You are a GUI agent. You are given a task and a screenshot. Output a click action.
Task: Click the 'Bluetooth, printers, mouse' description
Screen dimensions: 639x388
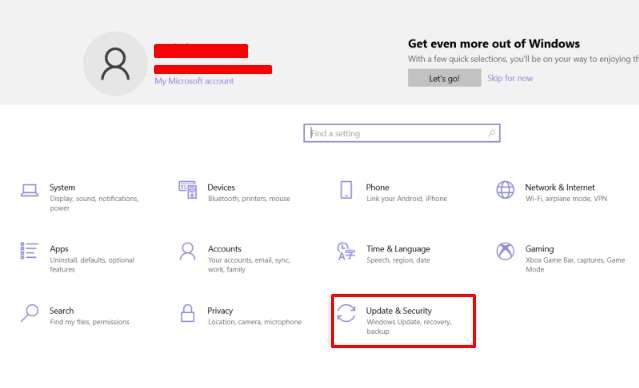pyautogui.click(x=249, y=198)
